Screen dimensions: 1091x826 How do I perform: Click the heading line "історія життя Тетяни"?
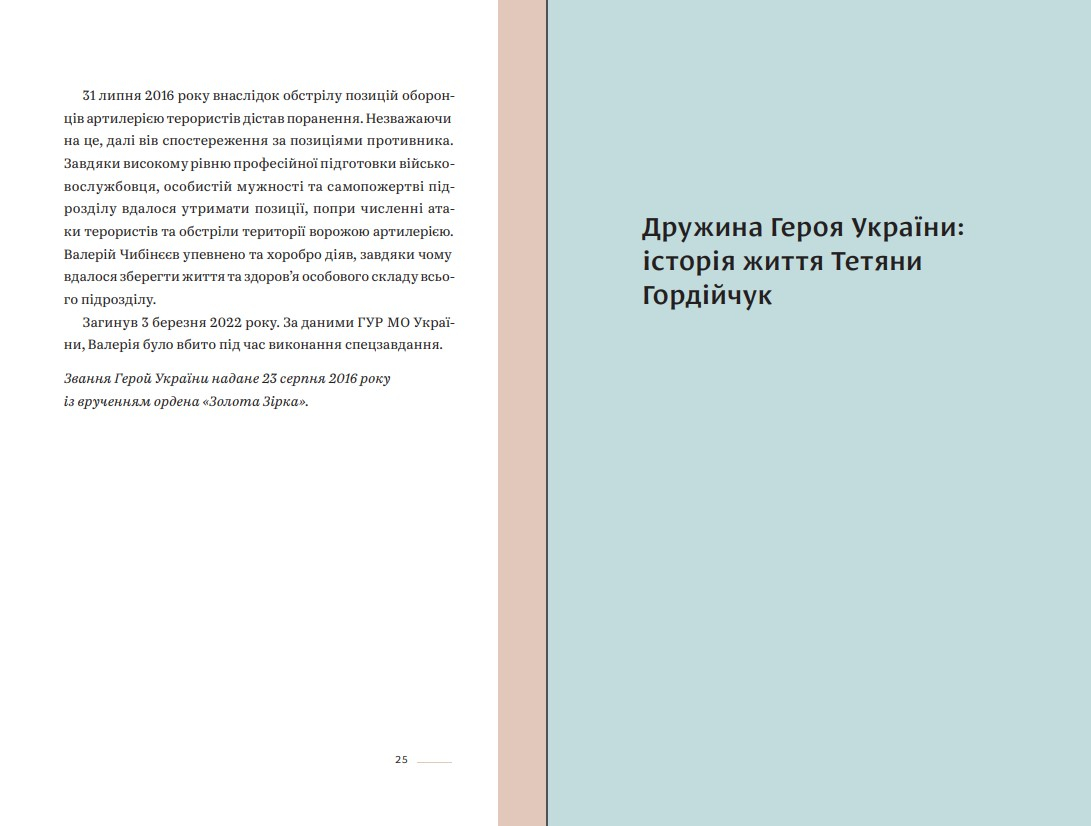781,262
